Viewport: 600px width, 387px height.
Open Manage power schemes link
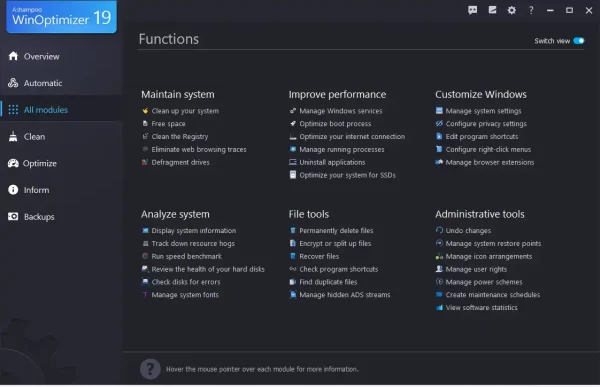(x=484, y=282)
